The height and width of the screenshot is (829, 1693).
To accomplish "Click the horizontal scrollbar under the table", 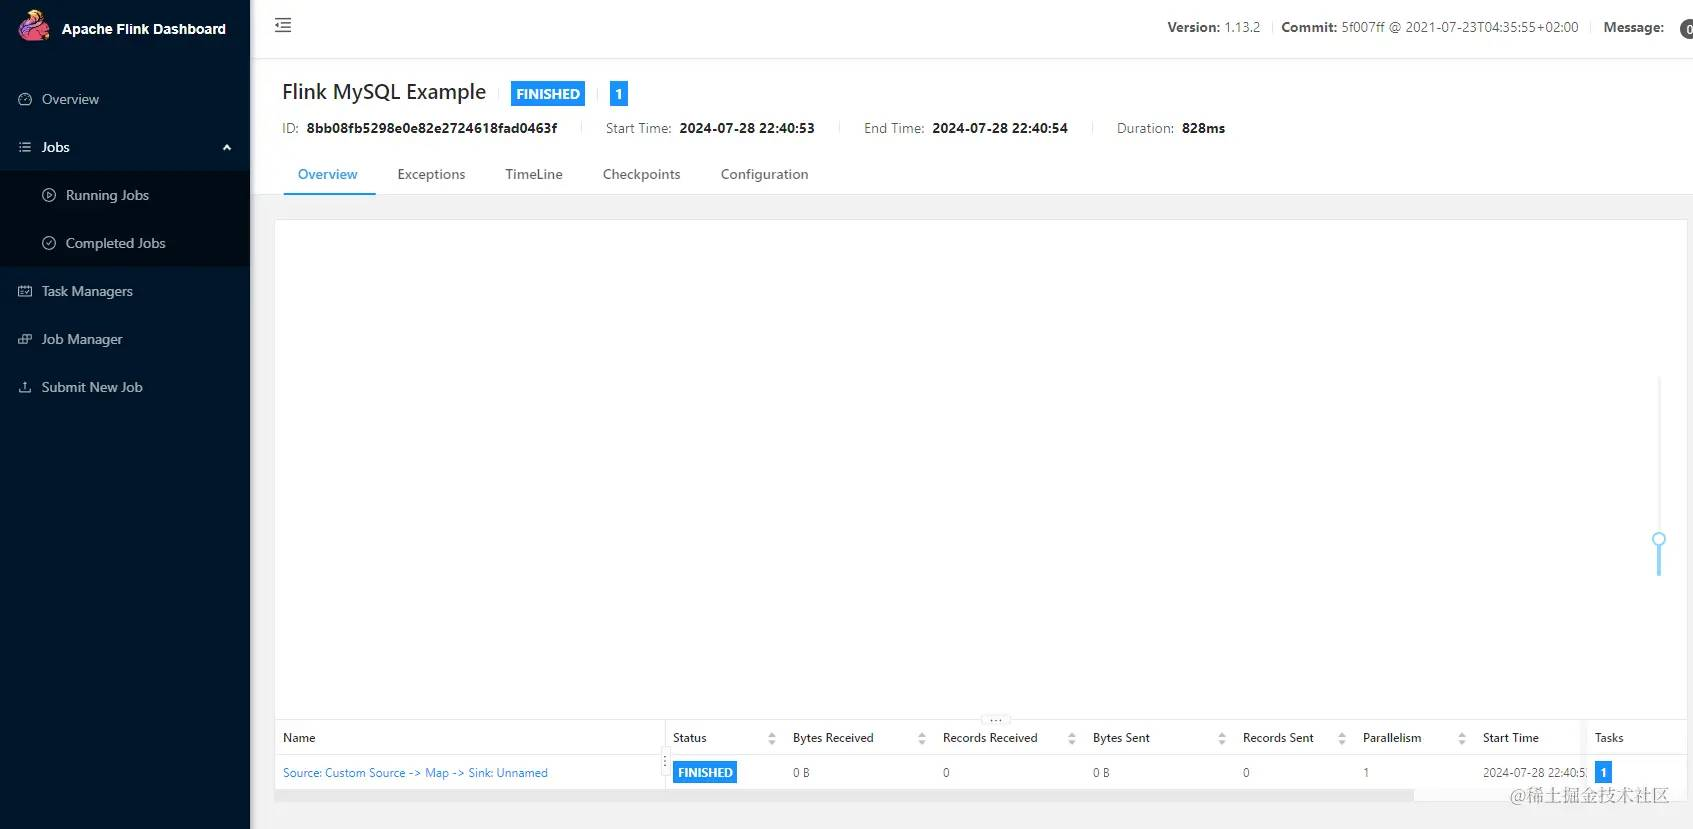I will (x=844, y=796).
